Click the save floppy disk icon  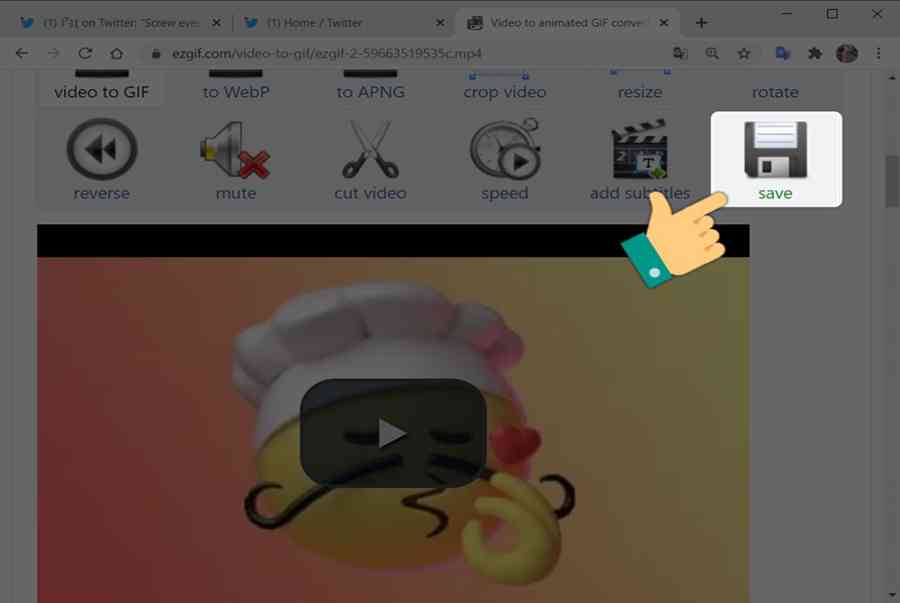coord(775,150)
